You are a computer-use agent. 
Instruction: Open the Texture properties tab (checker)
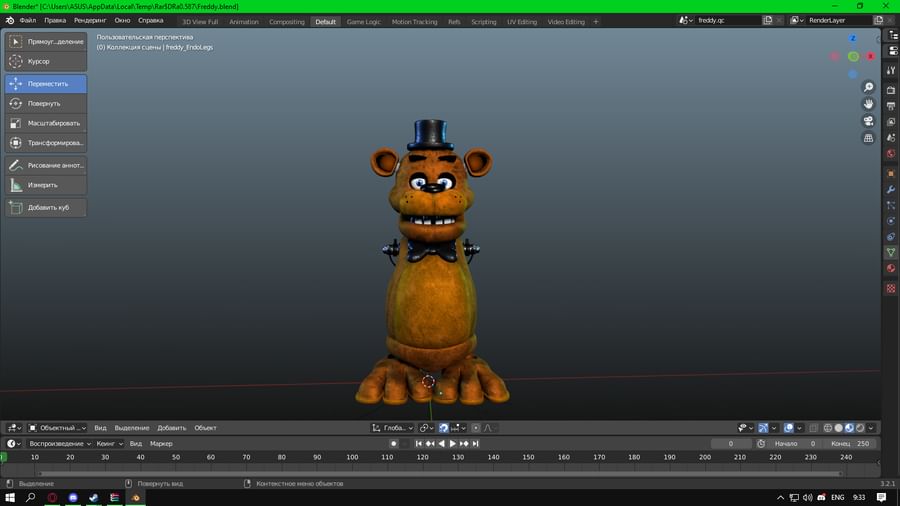pyautogui.click(x=891, y=289)
